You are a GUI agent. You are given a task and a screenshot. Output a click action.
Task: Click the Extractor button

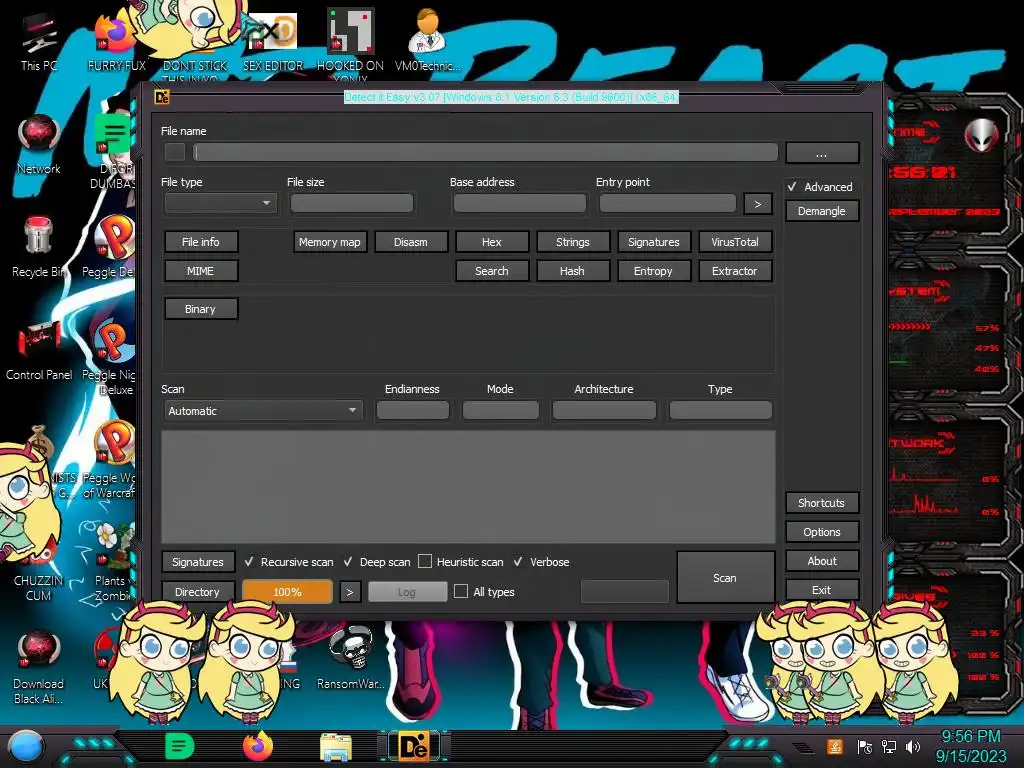[x=735, y=271]
